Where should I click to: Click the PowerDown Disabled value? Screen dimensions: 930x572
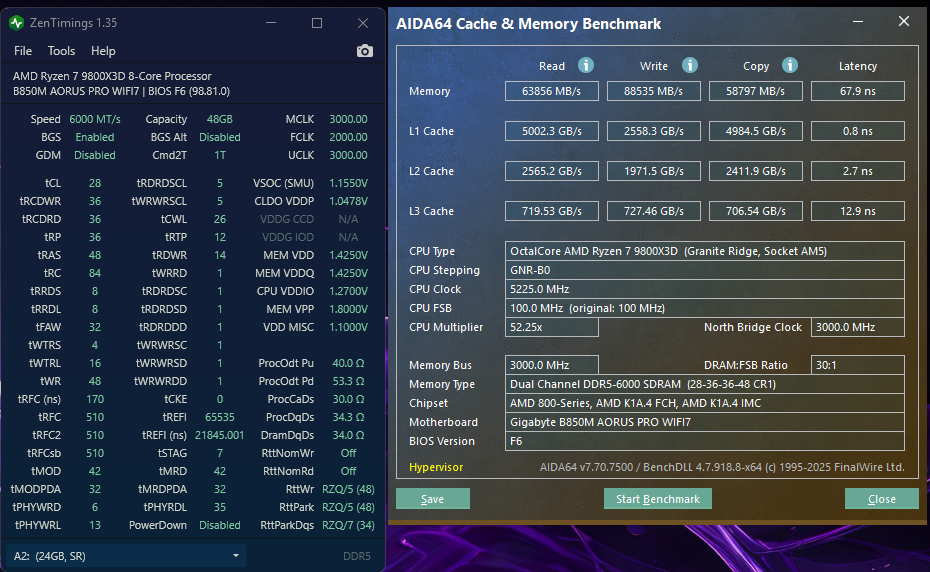[219, 525]
